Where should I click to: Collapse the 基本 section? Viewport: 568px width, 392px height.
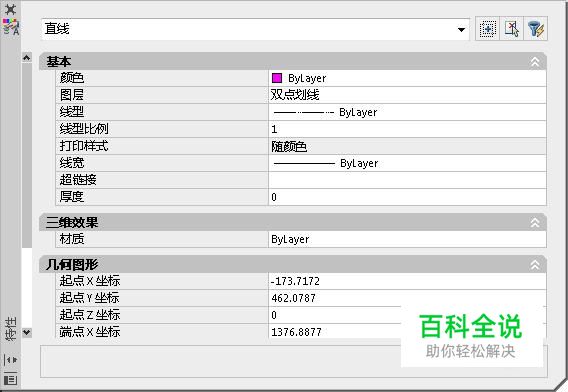click(535, 62)
